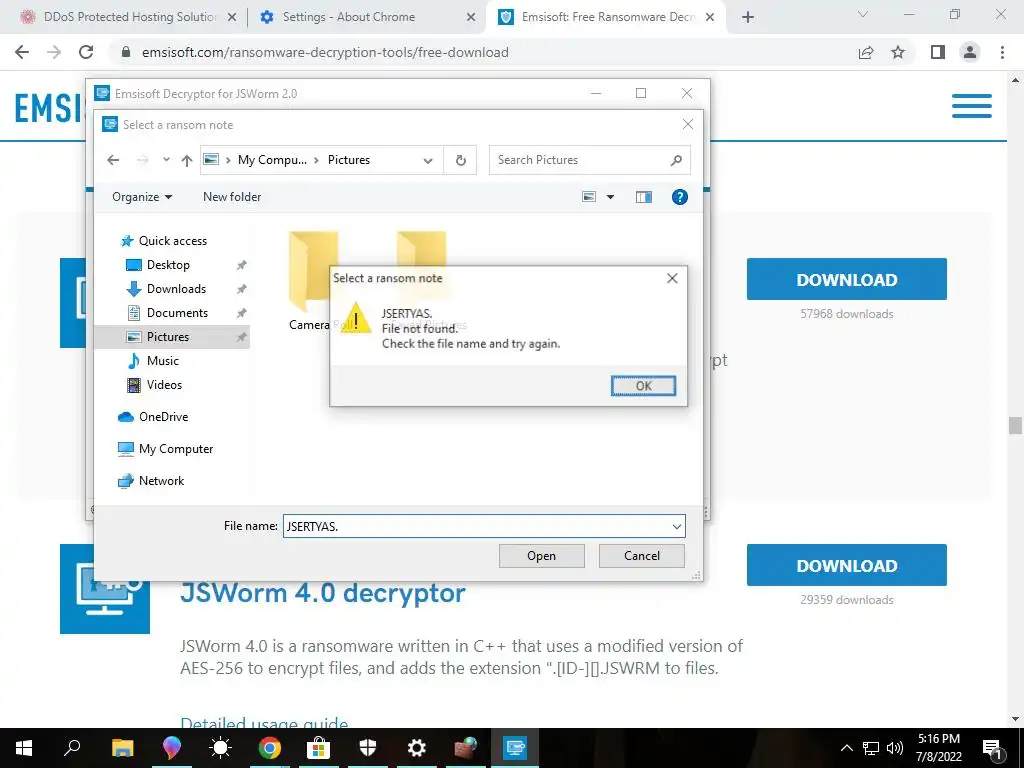
Task: Click Pictures in address breadcrumb
Action: [348, 160]
